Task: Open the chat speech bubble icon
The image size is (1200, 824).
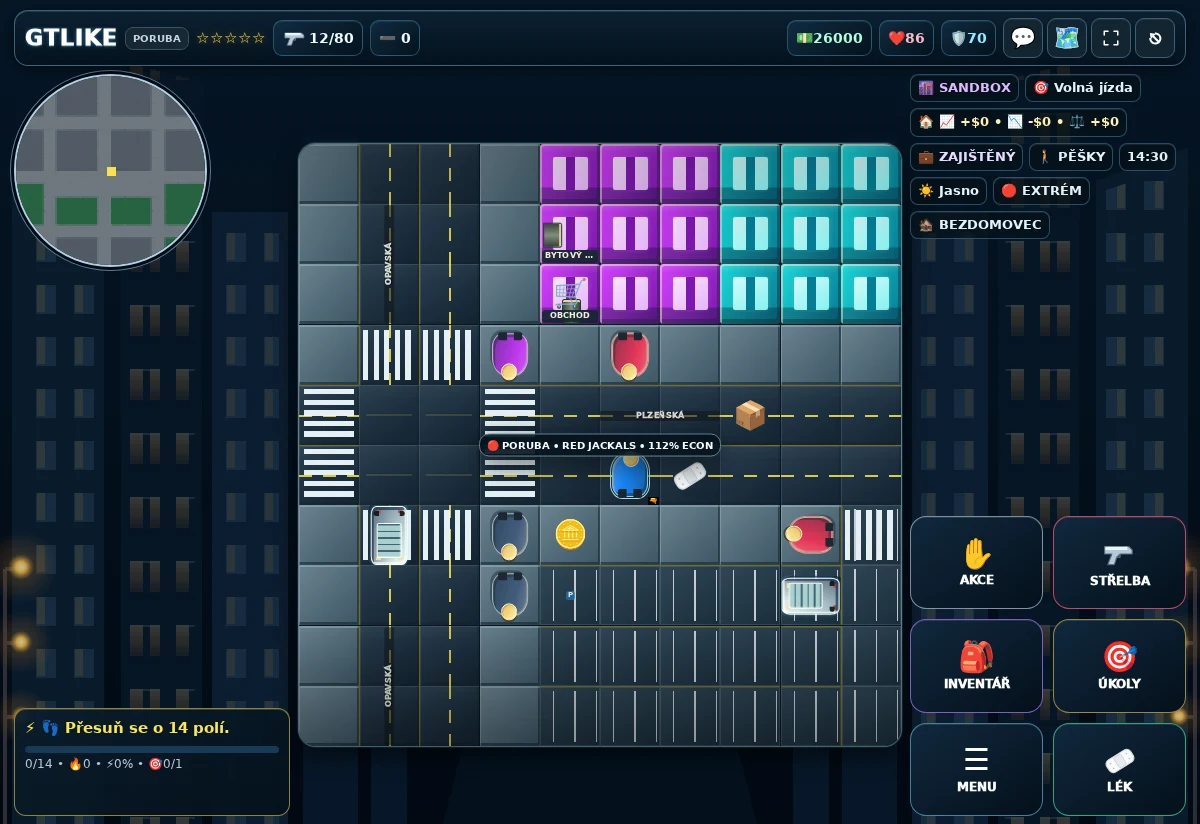Action: (x=1023, y=38)
